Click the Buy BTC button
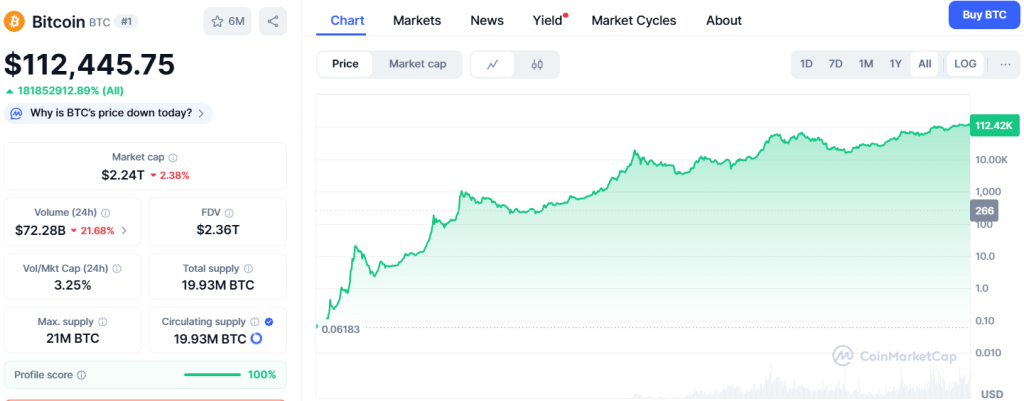Screen dimensions: 1024x401 [x=982, y=15]
